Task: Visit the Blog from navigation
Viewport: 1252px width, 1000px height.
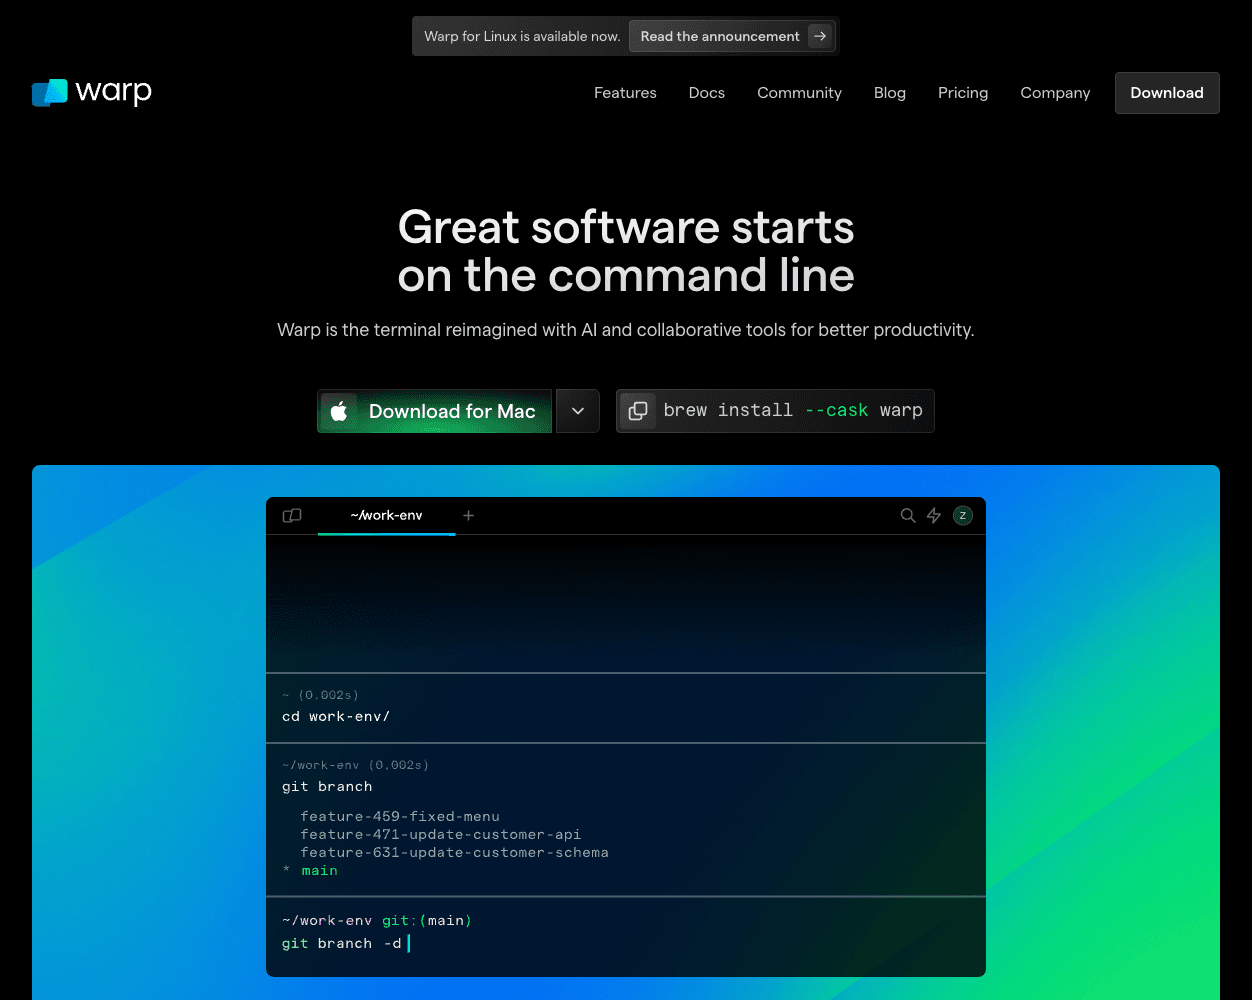Action: pyautogui.click(x=889, y=93)
